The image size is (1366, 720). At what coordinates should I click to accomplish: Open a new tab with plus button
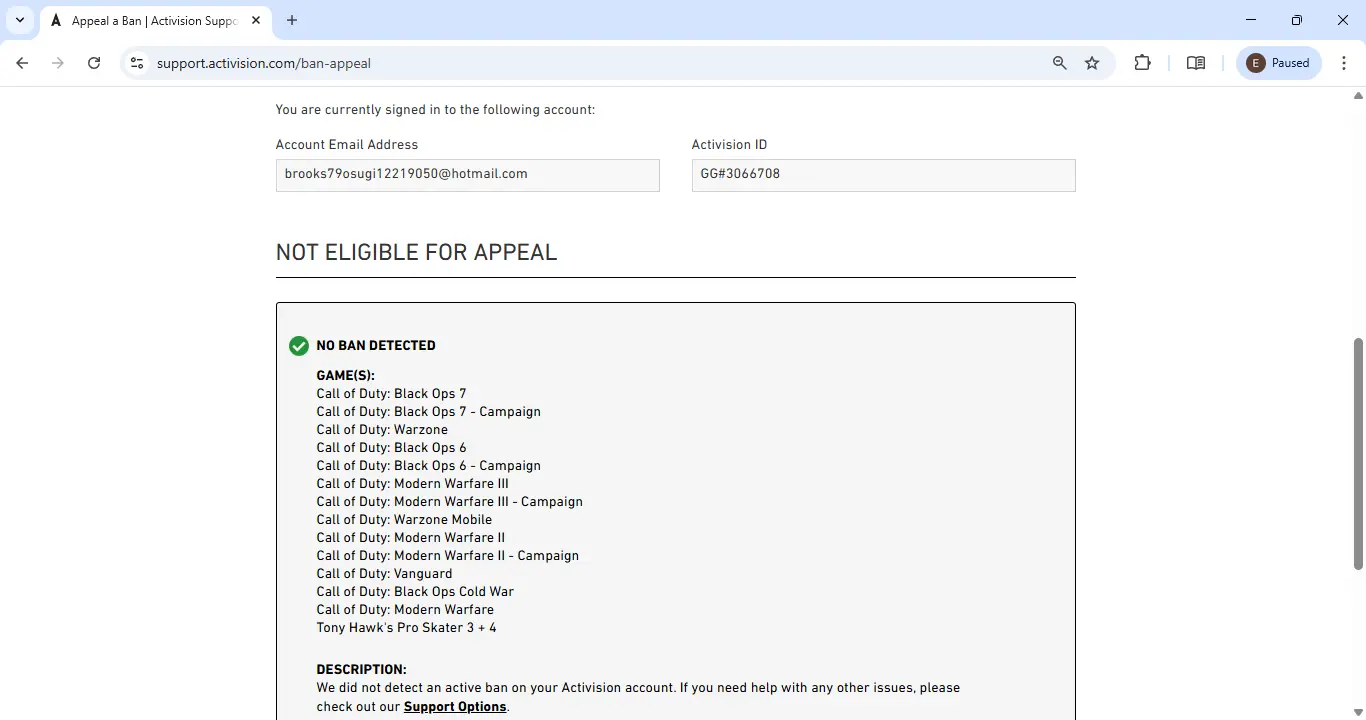click(292, 20)
